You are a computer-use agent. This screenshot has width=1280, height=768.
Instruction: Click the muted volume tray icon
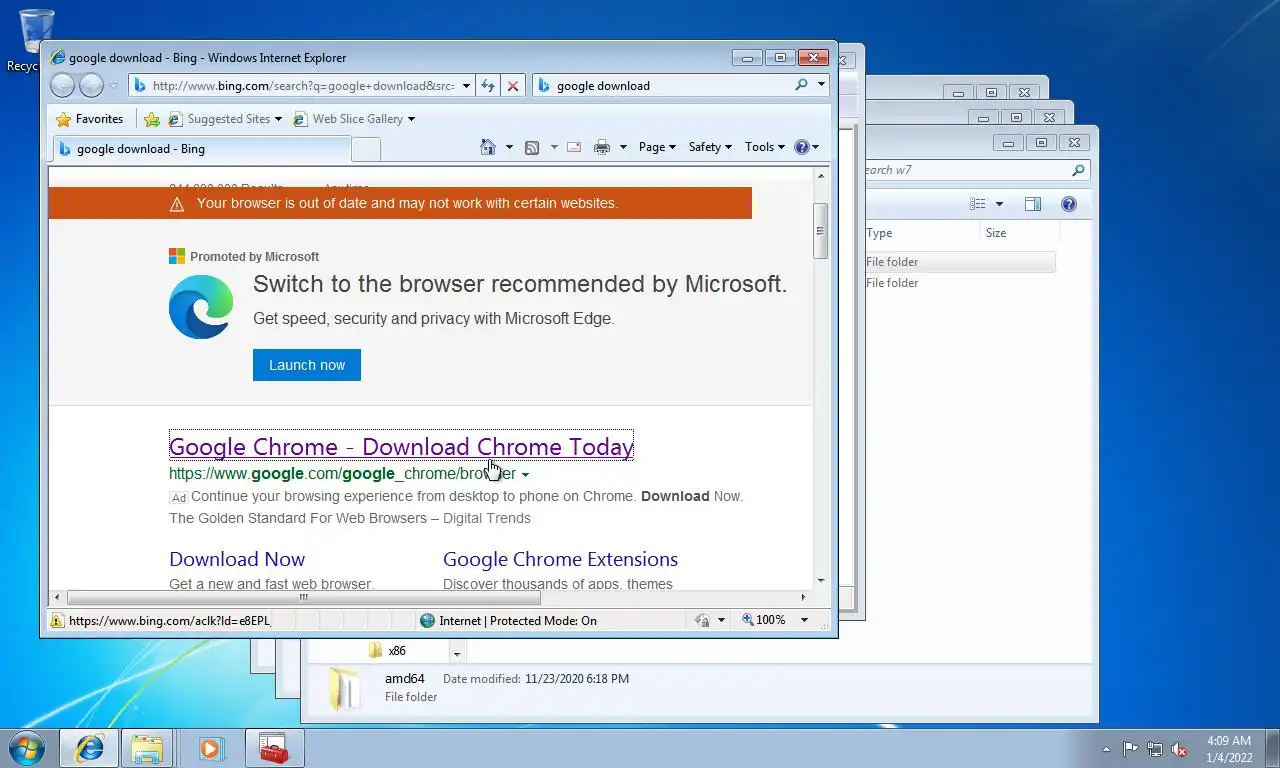[1179, 749]
